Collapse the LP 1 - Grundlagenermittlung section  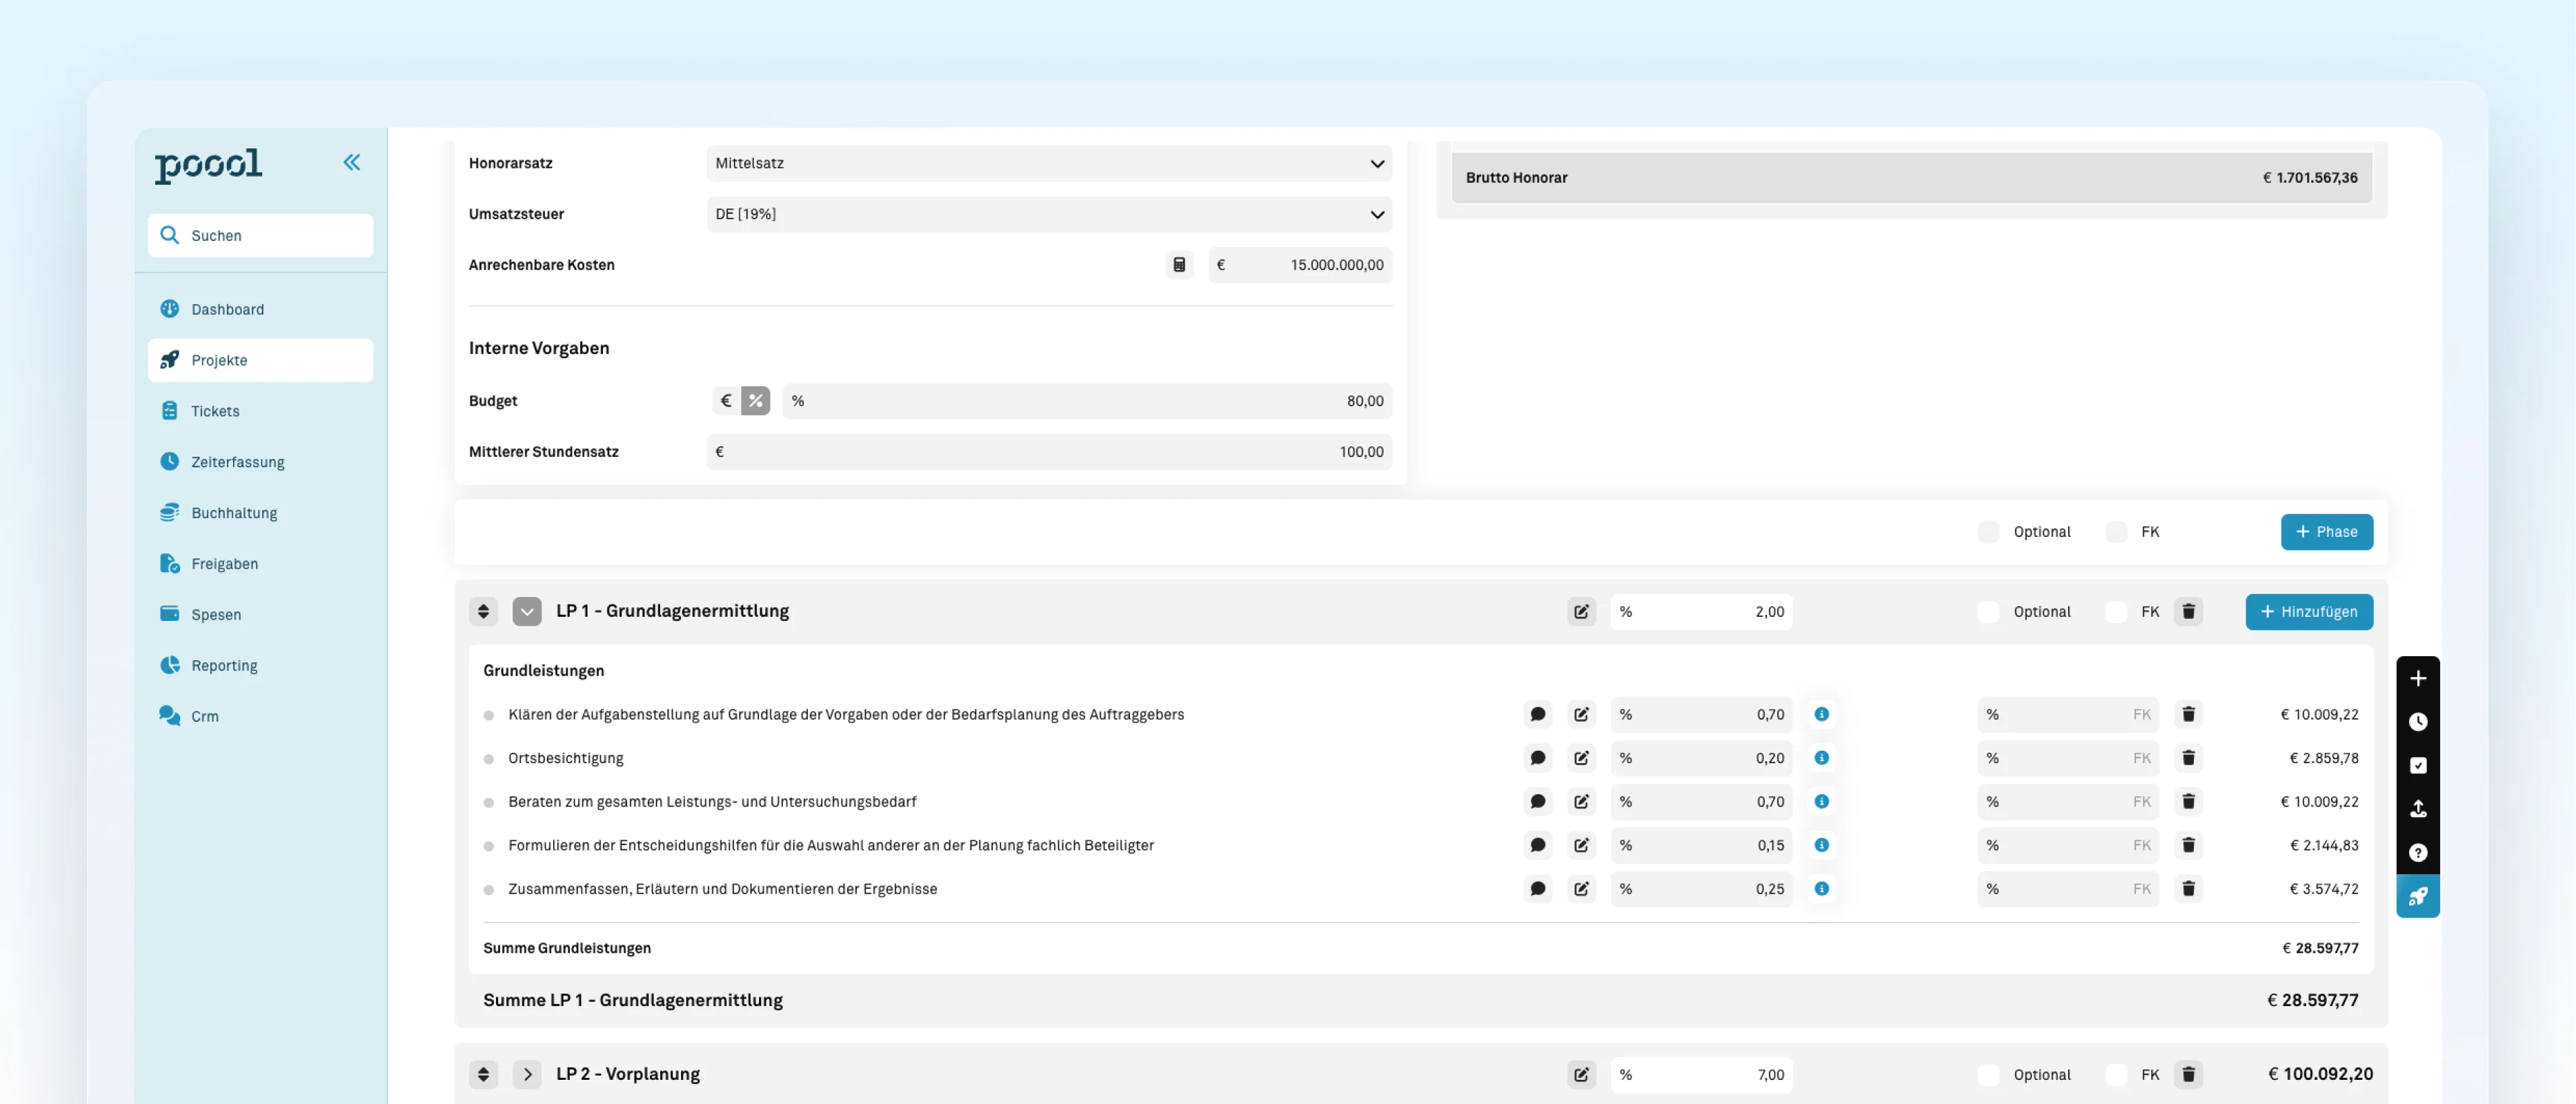pos(527,611)
